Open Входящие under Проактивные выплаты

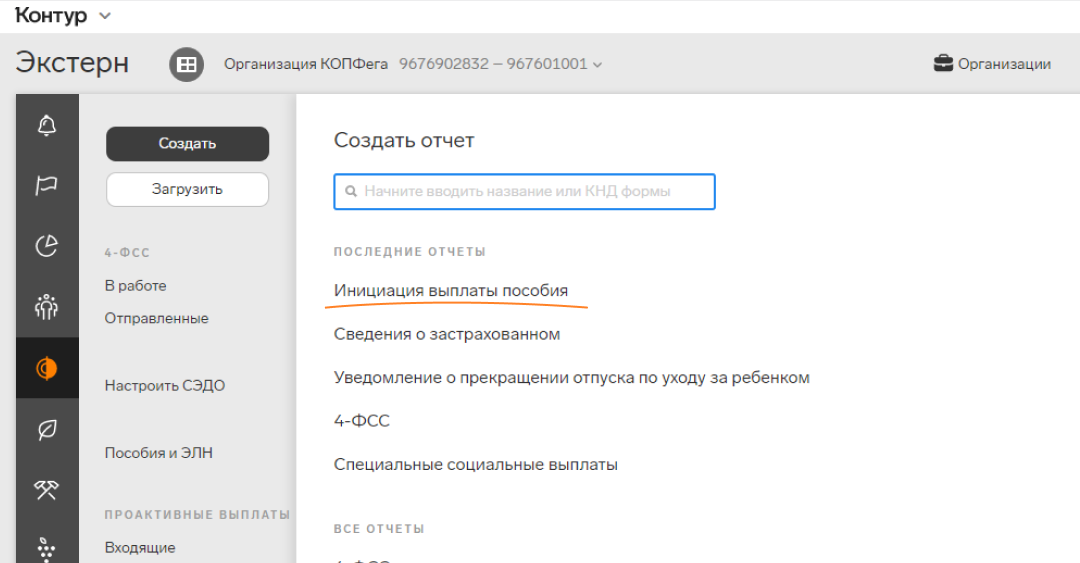click(x=140, y=548)
